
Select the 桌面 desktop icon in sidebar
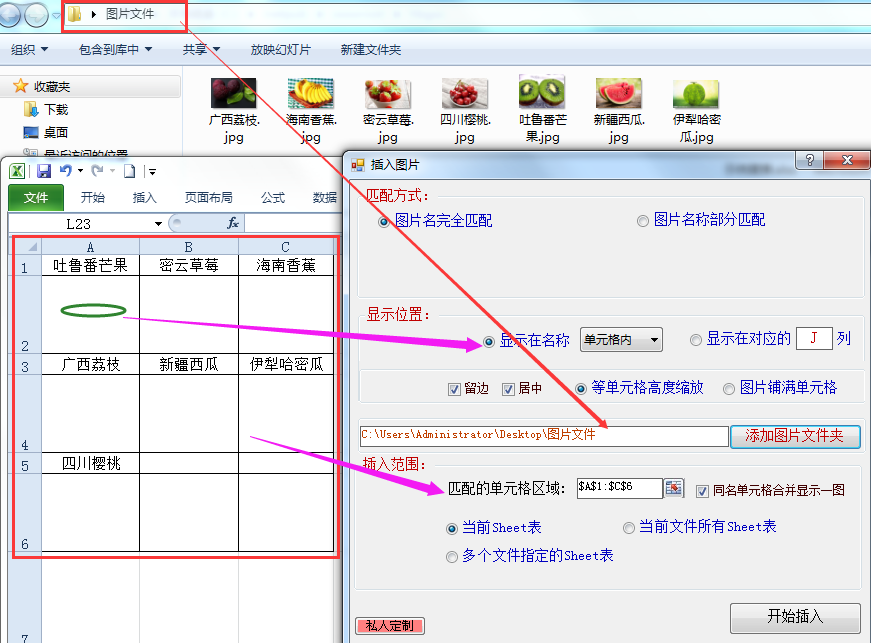[55, 132]
